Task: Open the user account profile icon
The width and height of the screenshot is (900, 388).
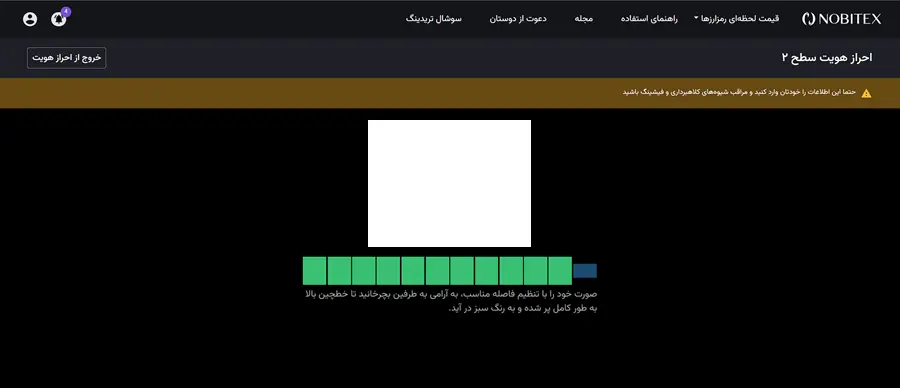Action: 30,19
